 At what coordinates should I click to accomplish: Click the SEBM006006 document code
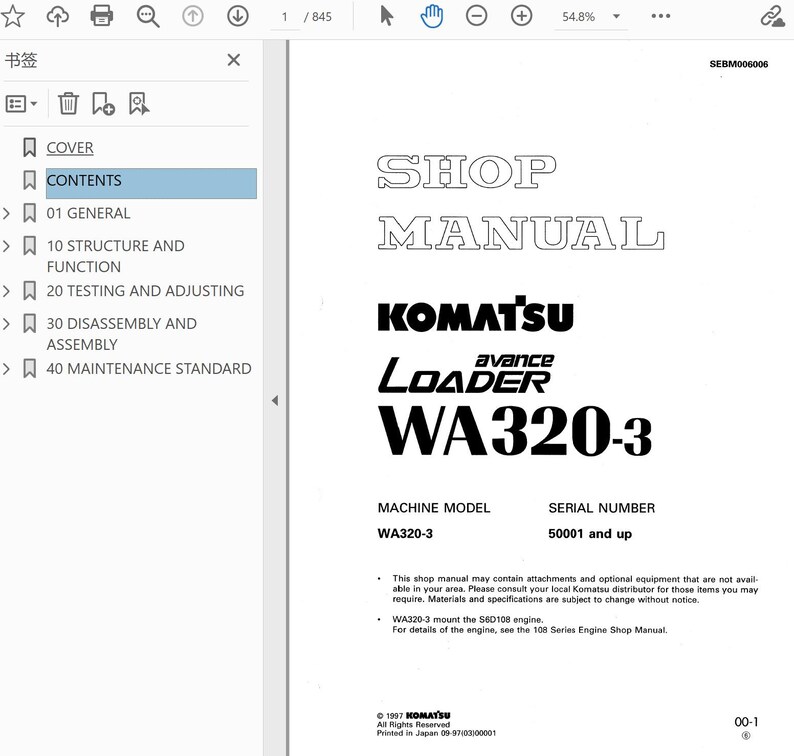(738, 64)
